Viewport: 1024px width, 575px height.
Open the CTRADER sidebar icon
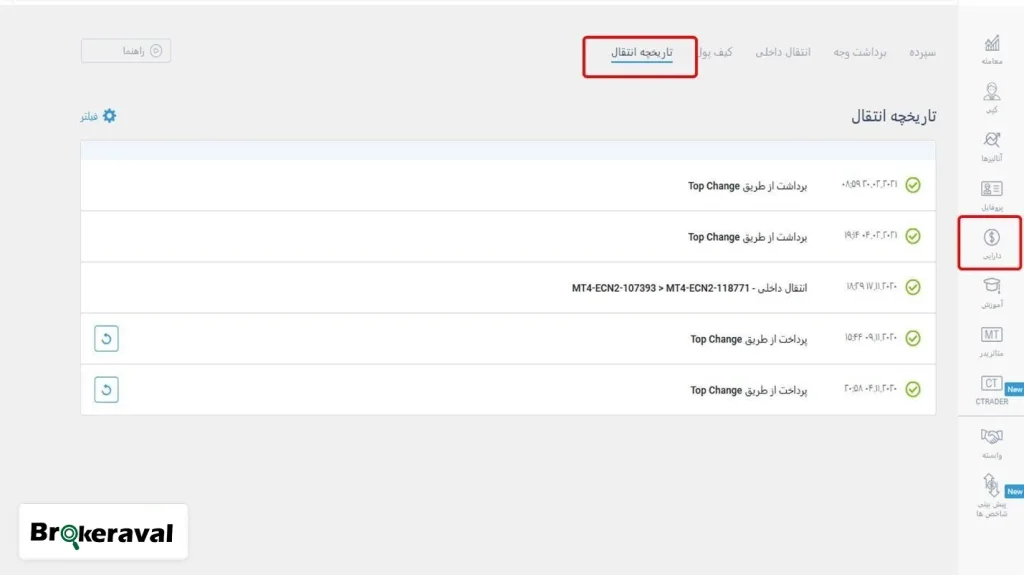pos(991,389)
